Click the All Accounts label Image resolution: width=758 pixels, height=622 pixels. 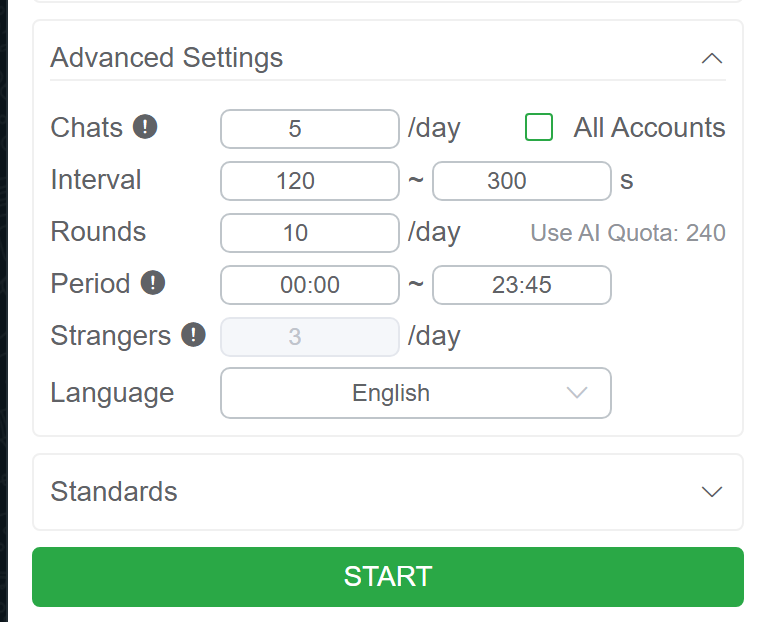(649, 128)
